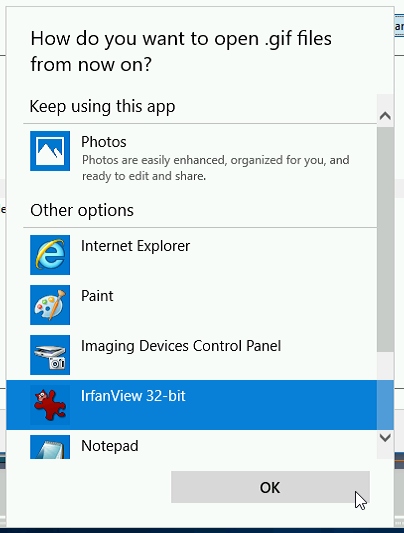
Task: Click the app list scrollbar thumb
Action: pyautogui.click(x=385, y=239)
